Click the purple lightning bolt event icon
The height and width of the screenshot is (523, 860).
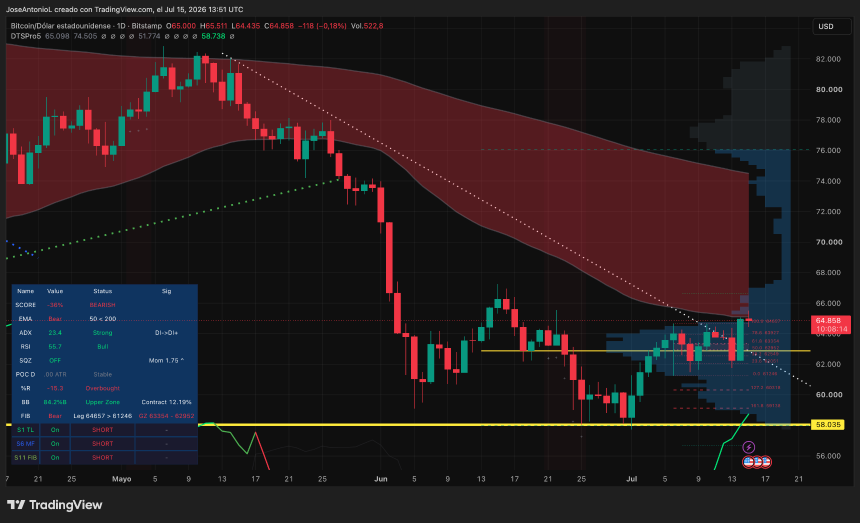(x=749, y=447)
